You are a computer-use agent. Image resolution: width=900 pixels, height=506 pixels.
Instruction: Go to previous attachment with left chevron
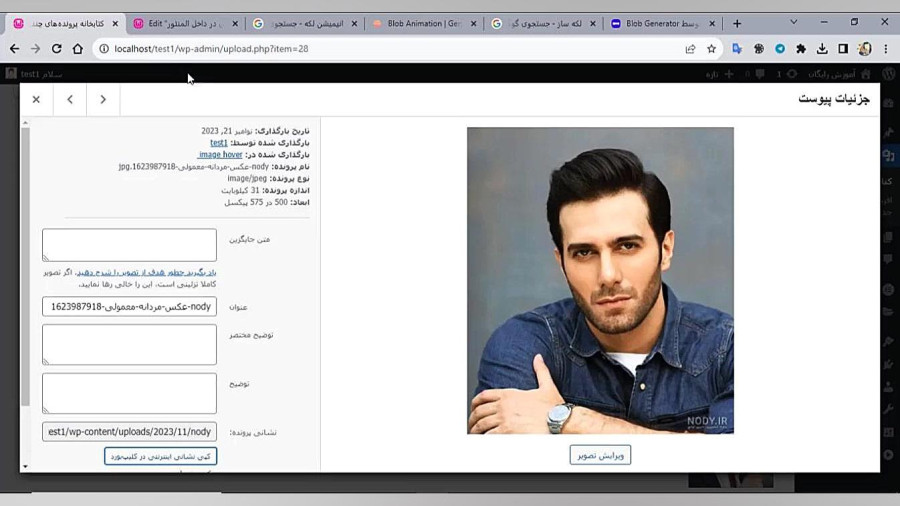(x=70, y=99)
